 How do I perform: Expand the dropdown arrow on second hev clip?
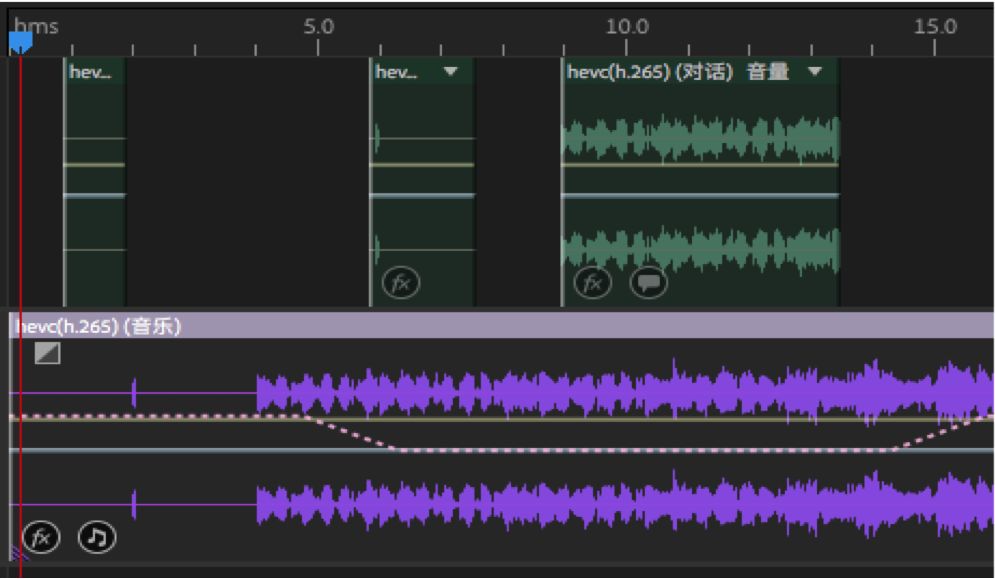pyautogui.click(x=451, y=71)
